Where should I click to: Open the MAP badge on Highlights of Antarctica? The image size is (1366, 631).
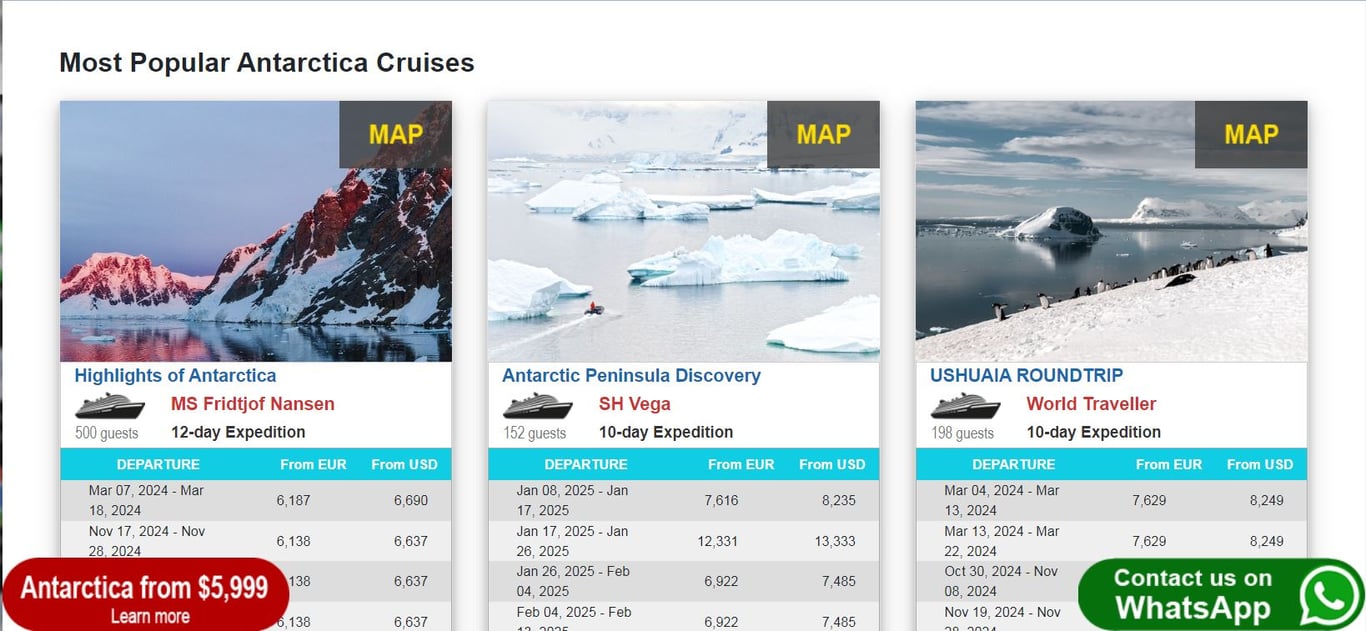click(395, 134)
